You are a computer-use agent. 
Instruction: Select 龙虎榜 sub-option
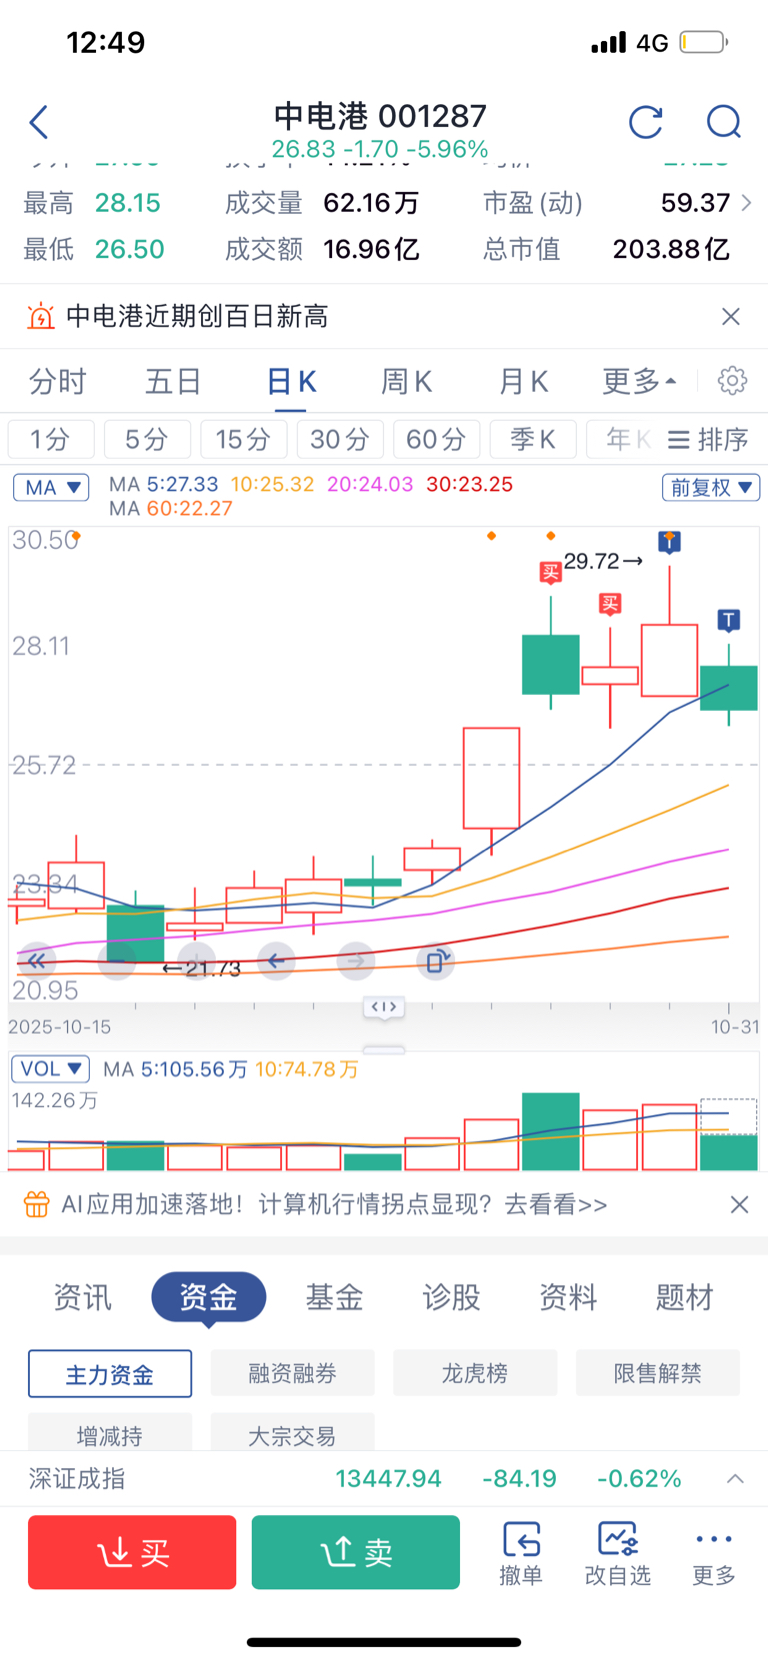[475, 1373]
